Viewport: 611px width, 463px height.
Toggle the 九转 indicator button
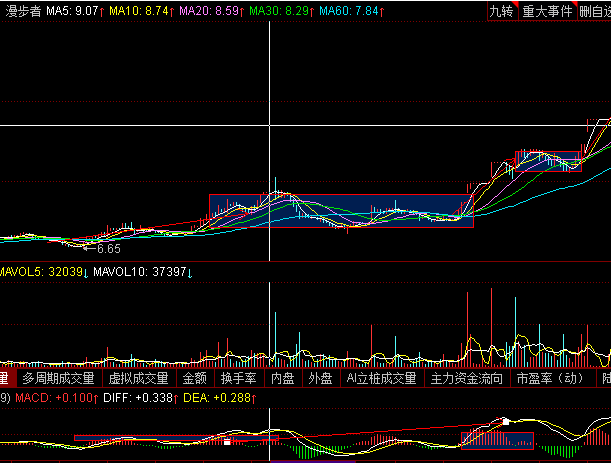tap(500, 12)
